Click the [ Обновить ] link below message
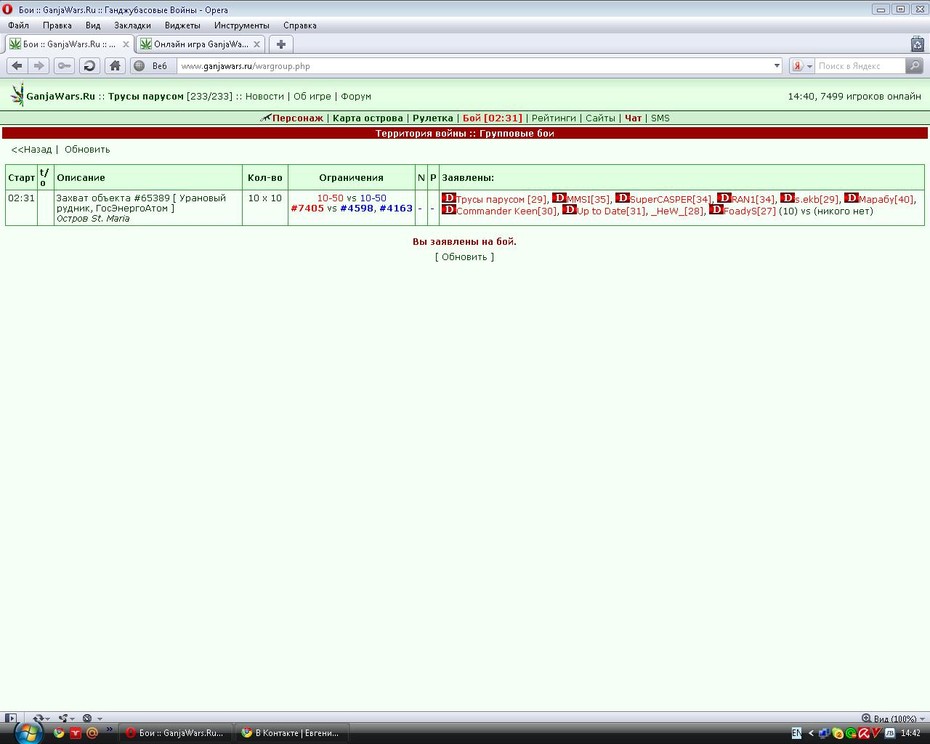 (x=464, y=257)
